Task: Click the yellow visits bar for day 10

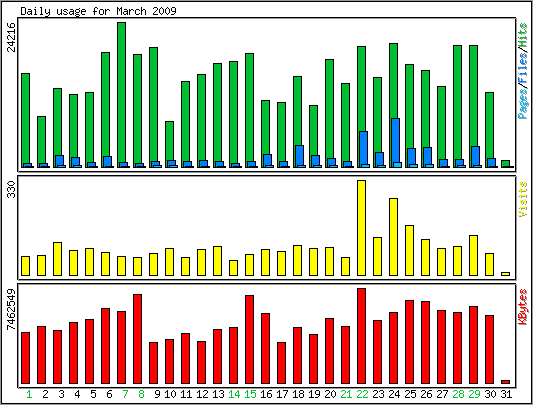Action: (x=170, y=262)
